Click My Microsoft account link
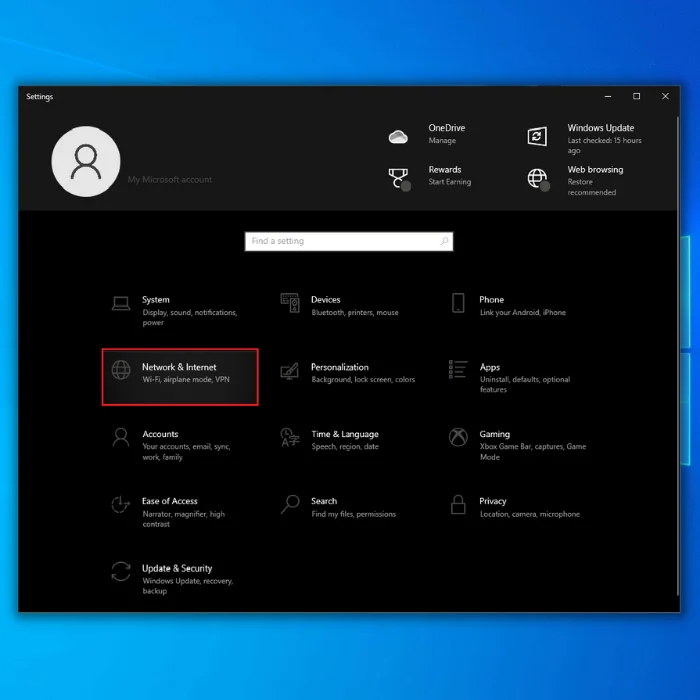This screenshot has height=700, width=700. (x=170, y=179)
